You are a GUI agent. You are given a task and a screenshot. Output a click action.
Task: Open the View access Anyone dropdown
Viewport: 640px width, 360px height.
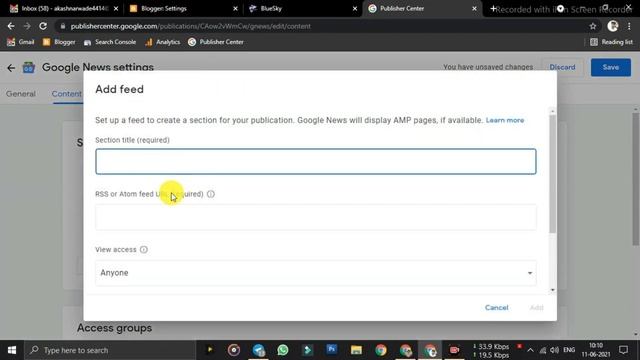(316, 273)
